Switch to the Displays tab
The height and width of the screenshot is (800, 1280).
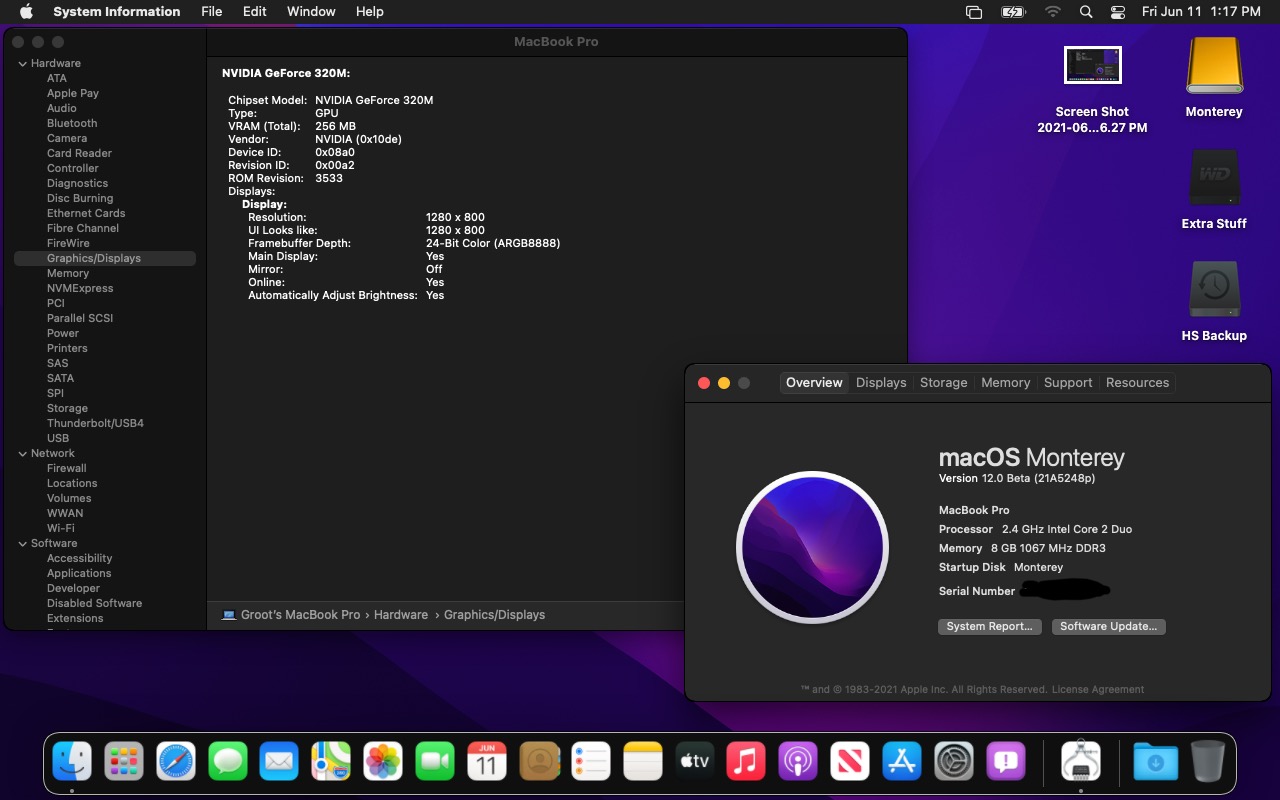point(881,383)
